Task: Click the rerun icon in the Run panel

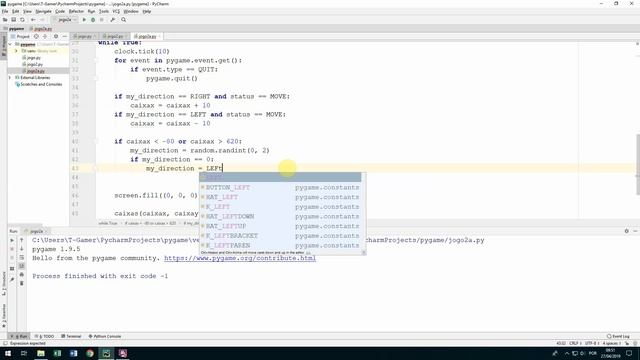Action: pyautogui.click(x=12, y=240)
